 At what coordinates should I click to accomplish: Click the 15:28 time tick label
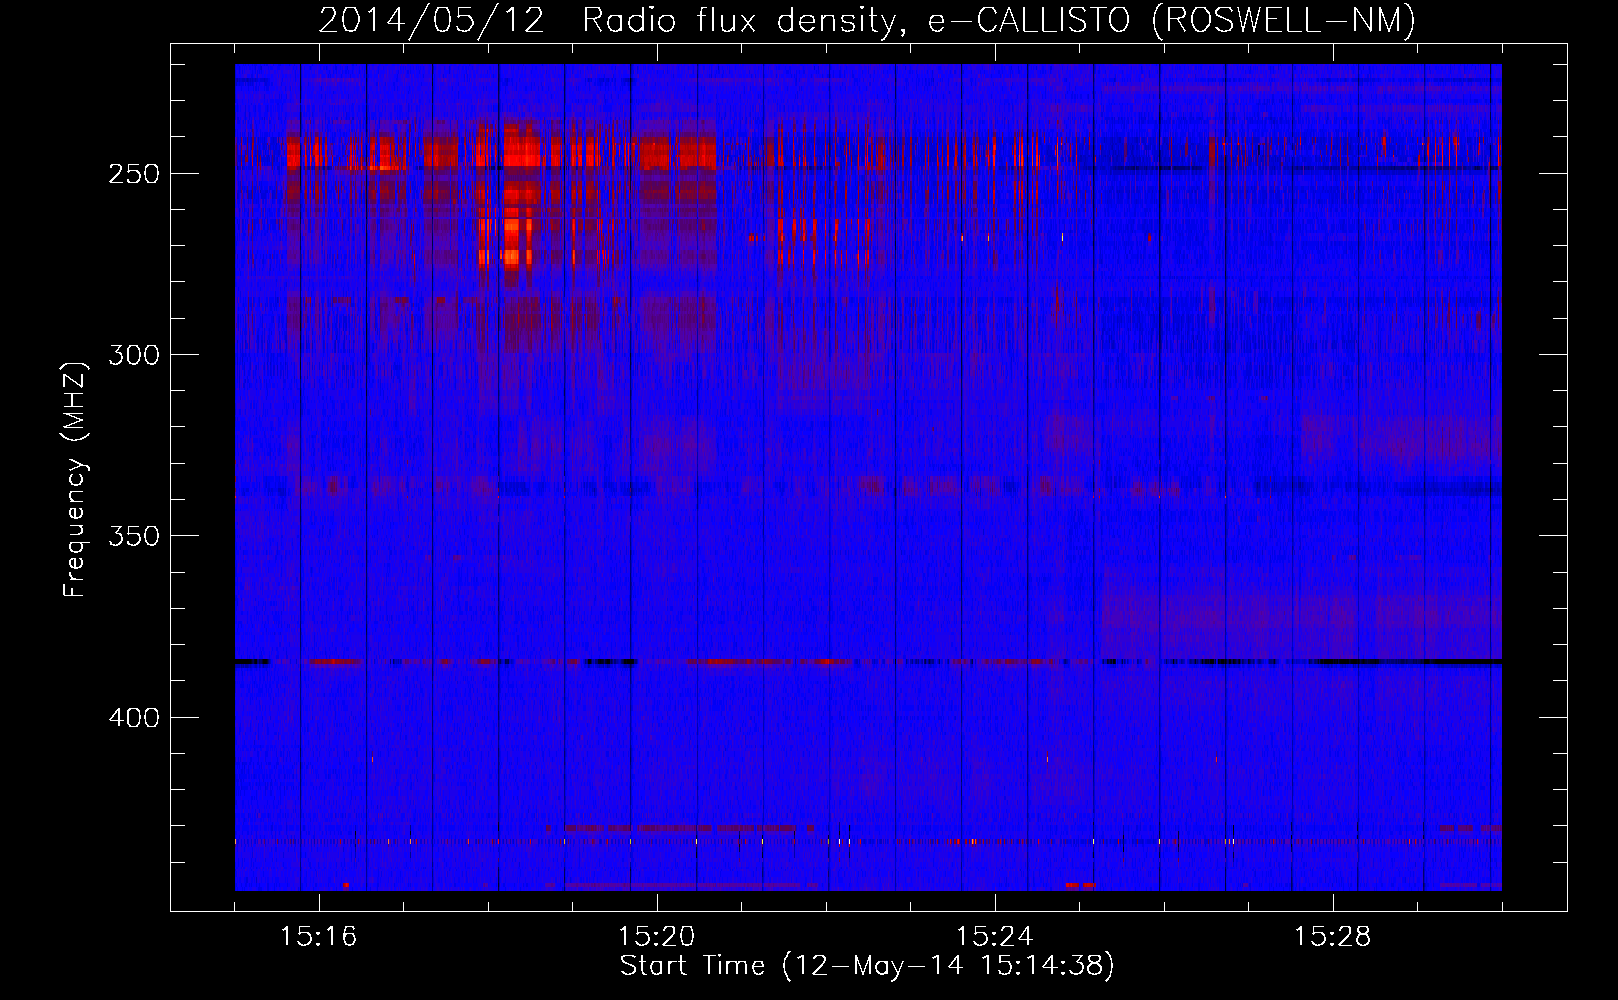pyautogui.click(x=1332, y=936)
